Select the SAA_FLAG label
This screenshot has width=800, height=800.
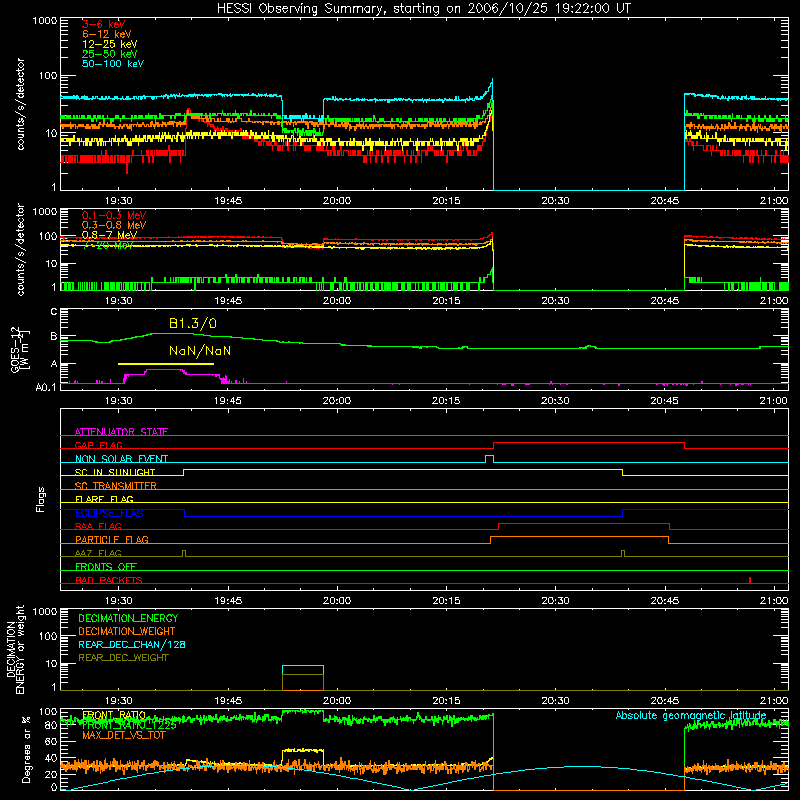point(98,526)
